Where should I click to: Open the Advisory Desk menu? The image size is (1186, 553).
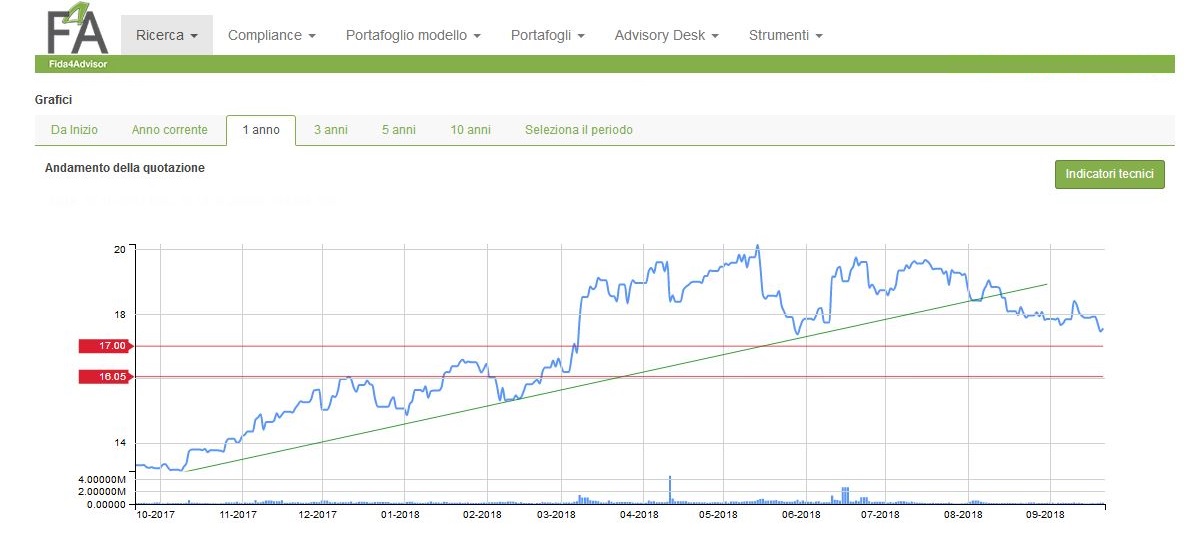(666, 35)
